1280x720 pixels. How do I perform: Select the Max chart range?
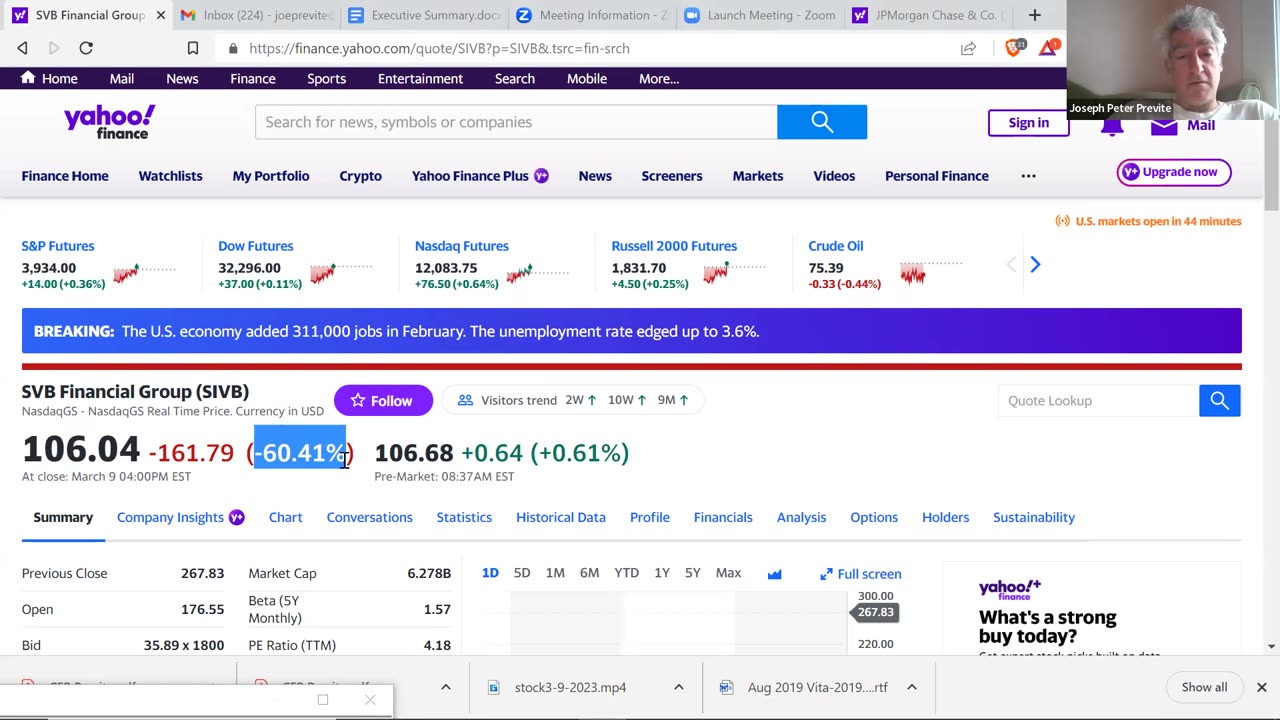[x=728, y=573]
